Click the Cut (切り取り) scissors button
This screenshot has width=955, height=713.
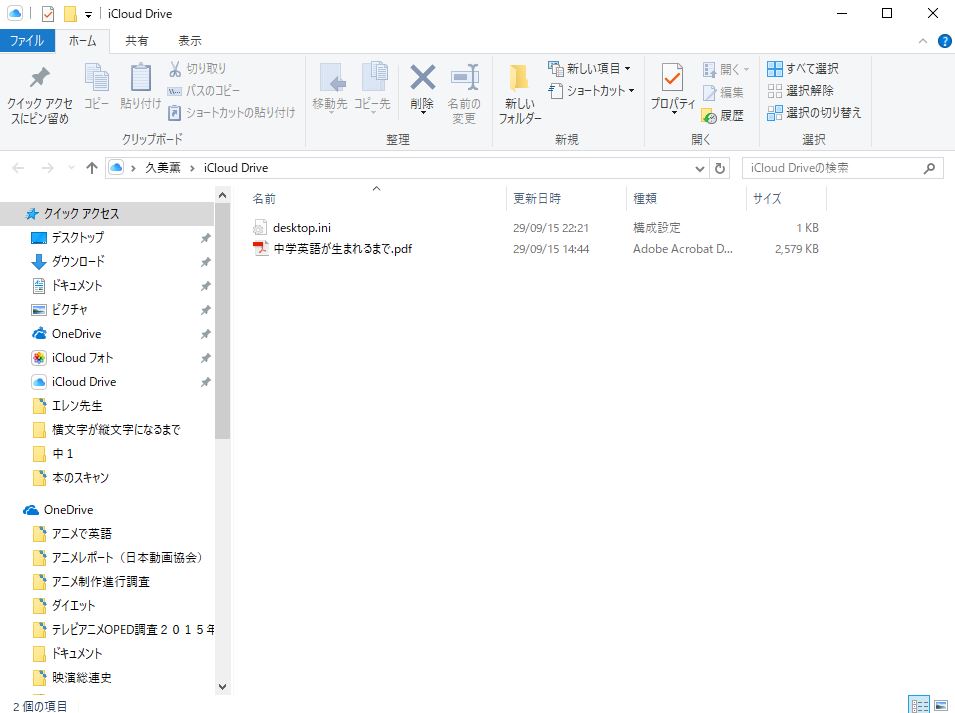click(x=197, y=69)
